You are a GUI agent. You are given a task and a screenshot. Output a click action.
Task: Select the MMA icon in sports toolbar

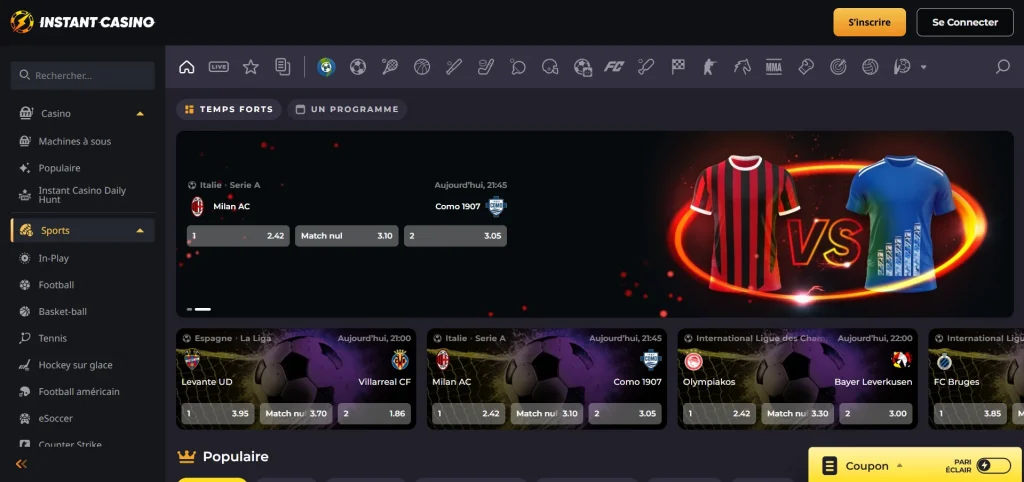(x=773, y=67)
